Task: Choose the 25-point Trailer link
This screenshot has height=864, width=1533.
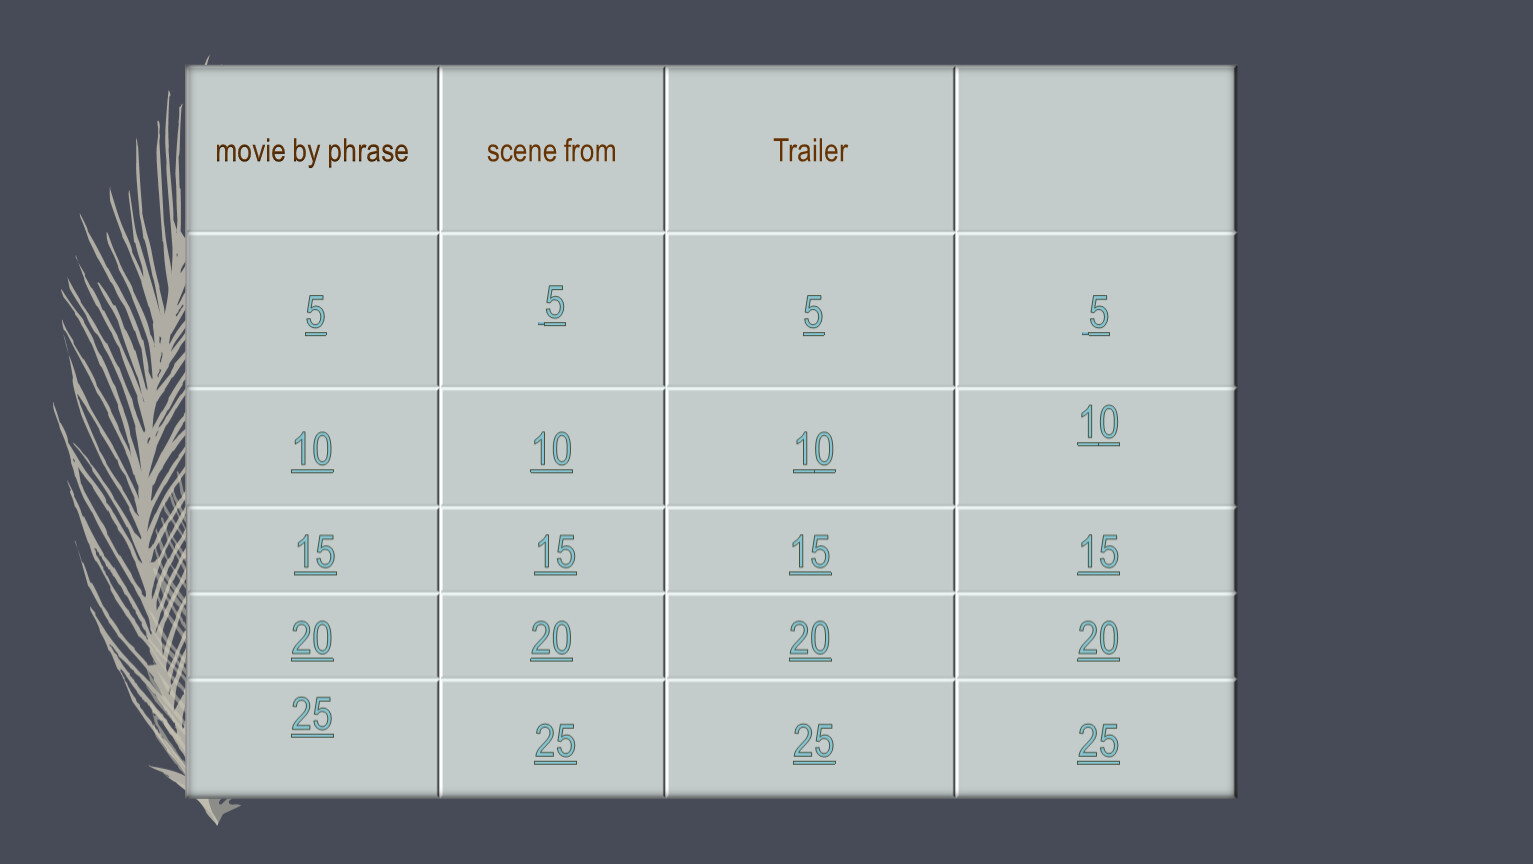Action: pyautogui.click(x=814, y=742)
